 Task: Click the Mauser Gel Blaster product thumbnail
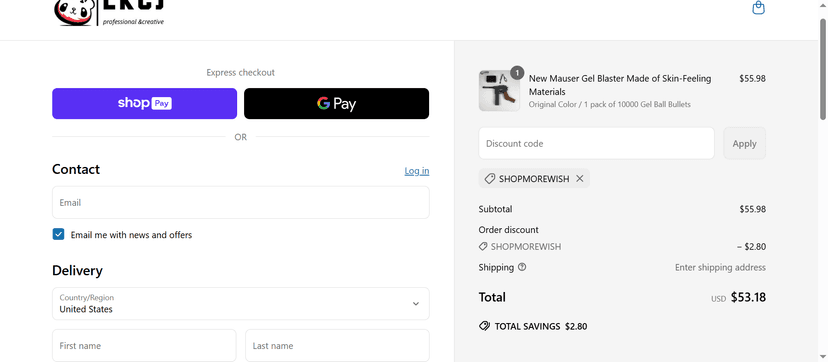pos(495,91)
